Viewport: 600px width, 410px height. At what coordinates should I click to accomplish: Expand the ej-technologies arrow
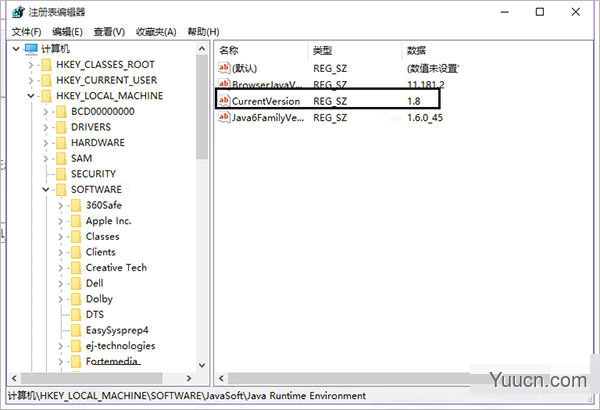coord(60,346)
